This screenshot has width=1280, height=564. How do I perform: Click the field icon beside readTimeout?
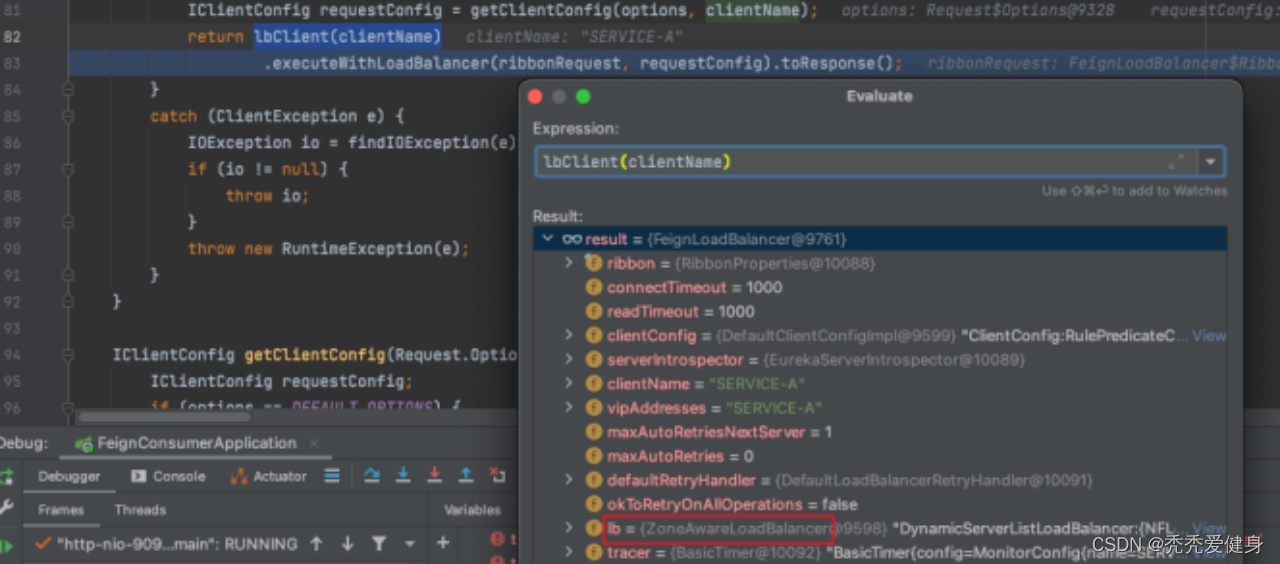coord(594,311)
